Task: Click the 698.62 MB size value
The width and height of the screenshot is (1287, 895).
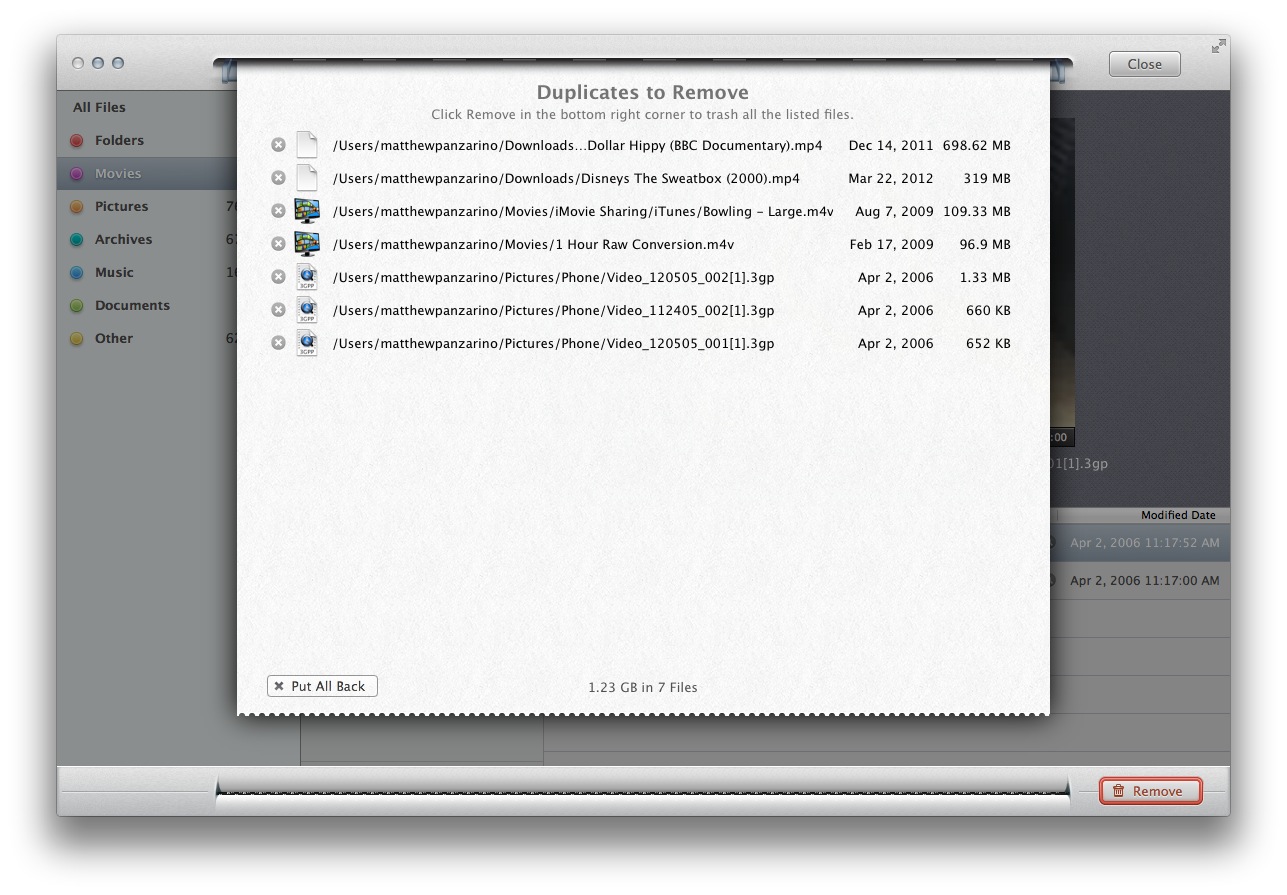Action: (x=976, y=145)
